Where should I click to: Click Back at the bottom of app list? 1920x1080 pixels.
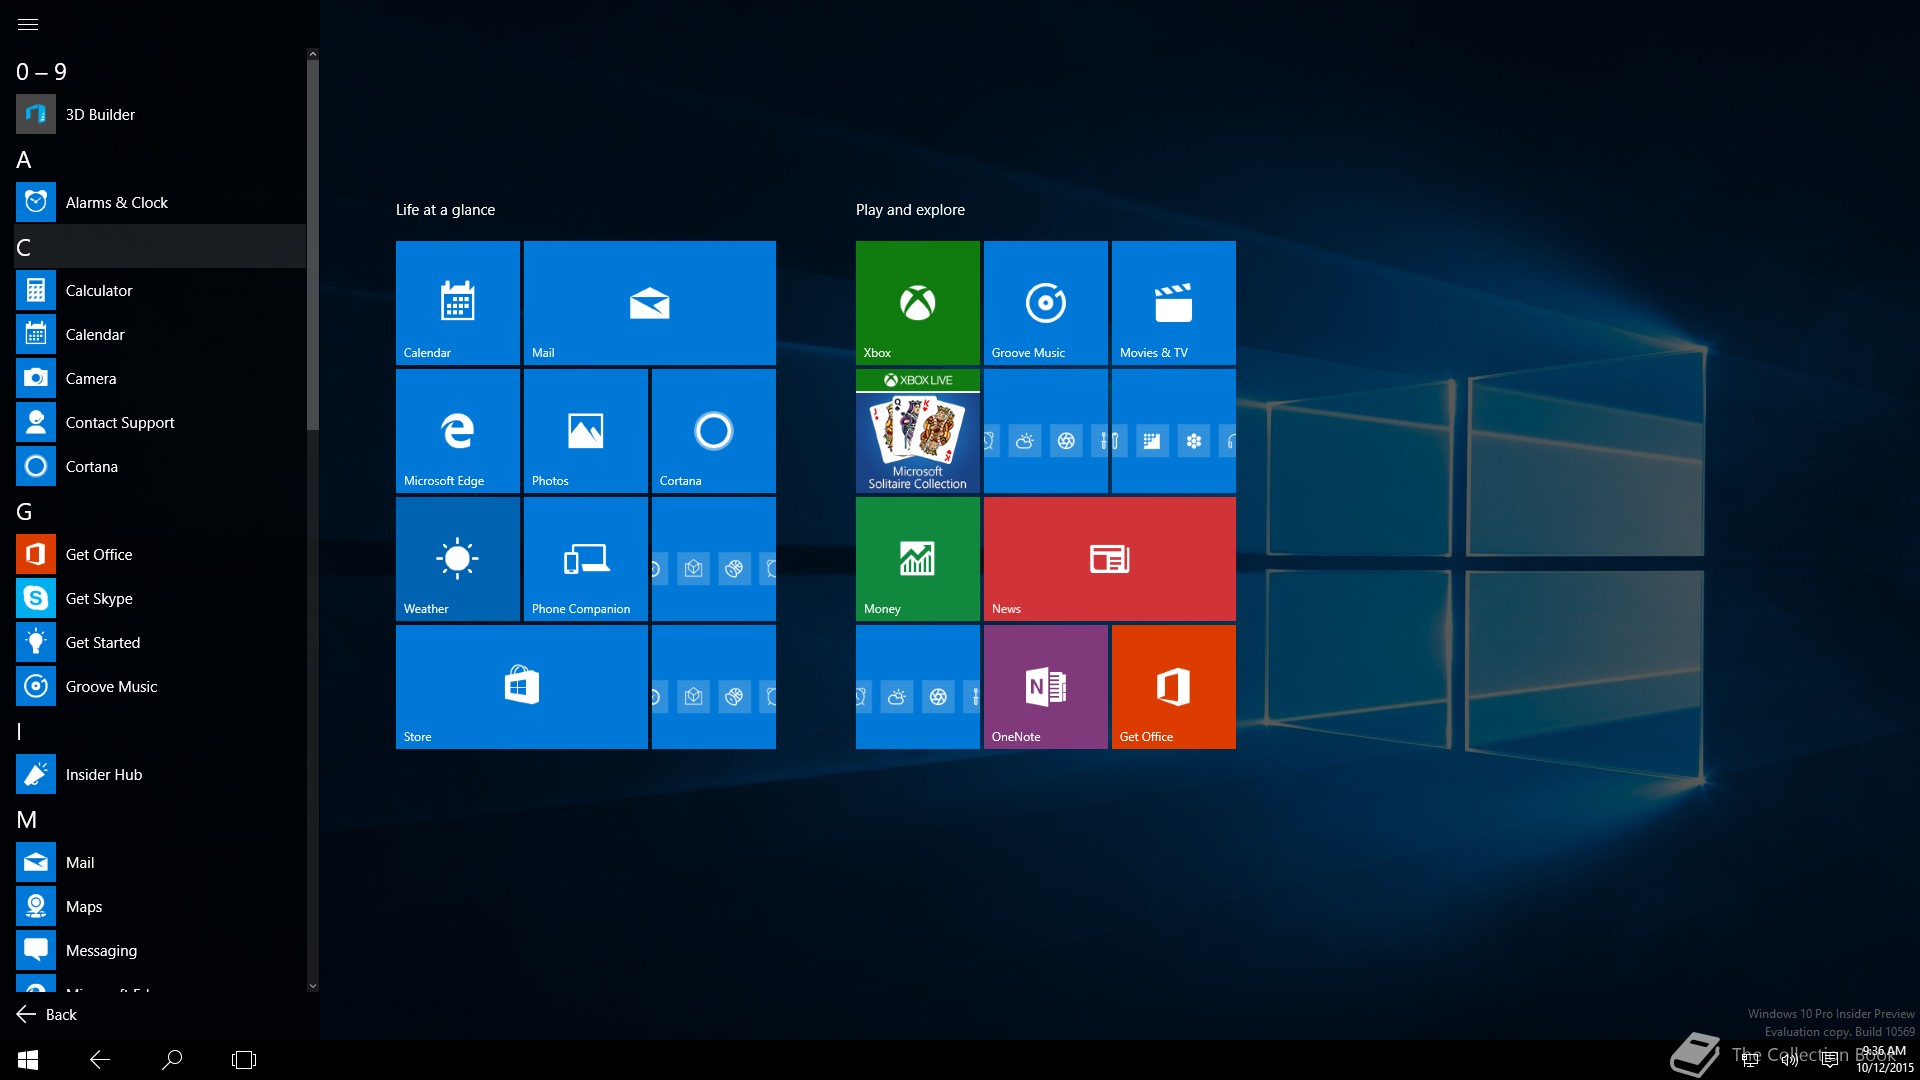pyautogui.click(x=47, y=1014)
